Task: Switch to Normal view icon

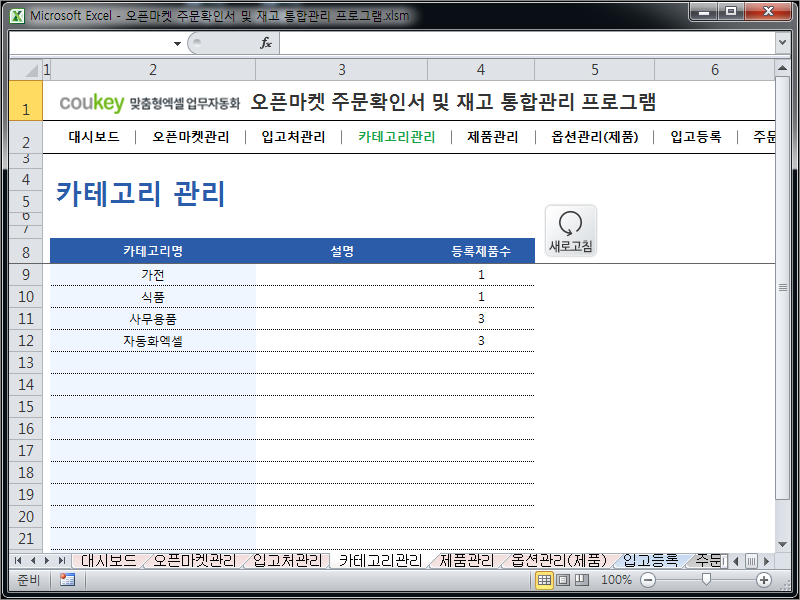Action: point(544,580)
